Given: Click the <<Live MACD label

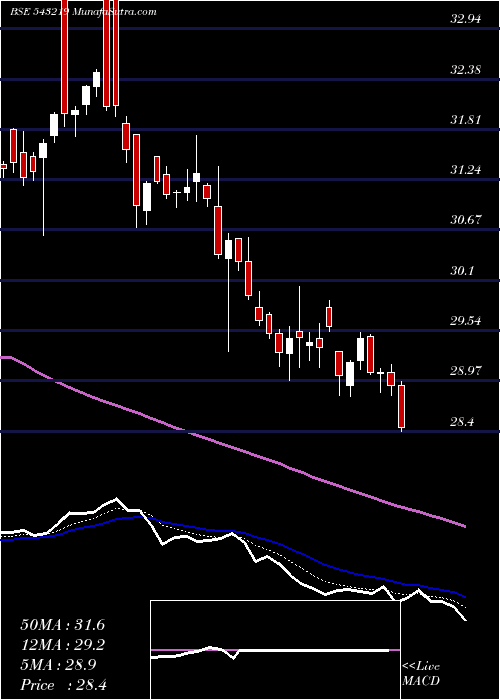Looking at the screenshot, I should pos(421,674).
